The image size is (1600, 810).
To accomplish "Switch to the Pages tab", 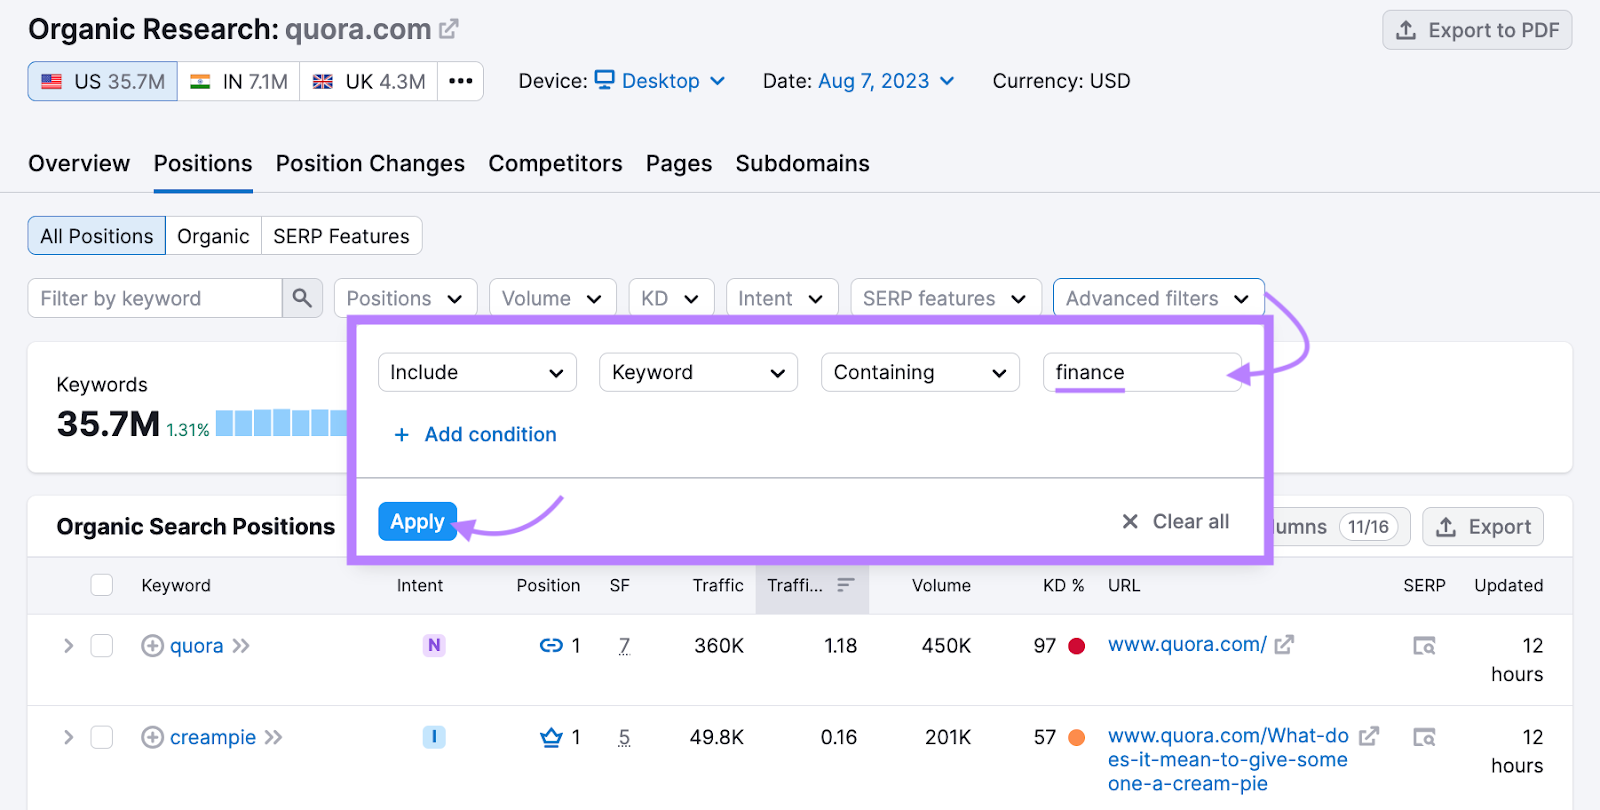I will [x=679, y=163].
